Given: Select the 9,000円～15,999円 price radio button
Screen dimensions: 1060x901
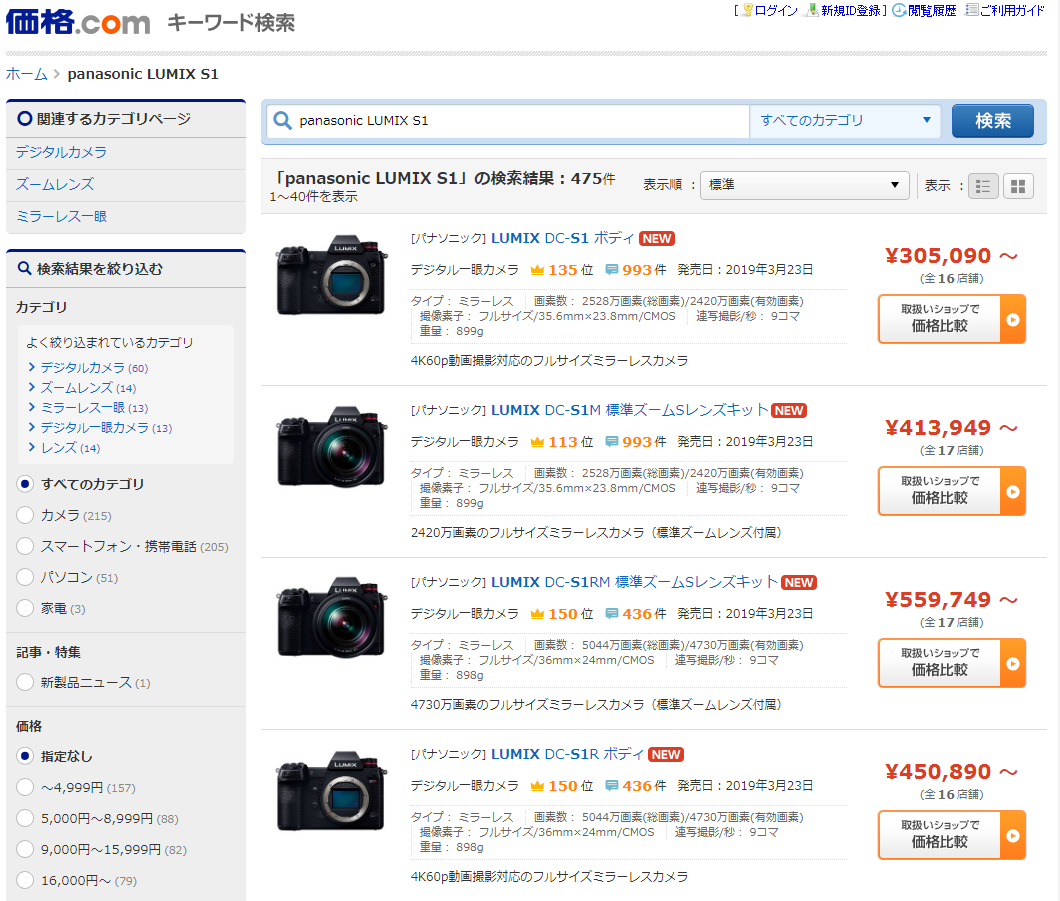Looking at the screenshot, I should click(x=25, y=850).
